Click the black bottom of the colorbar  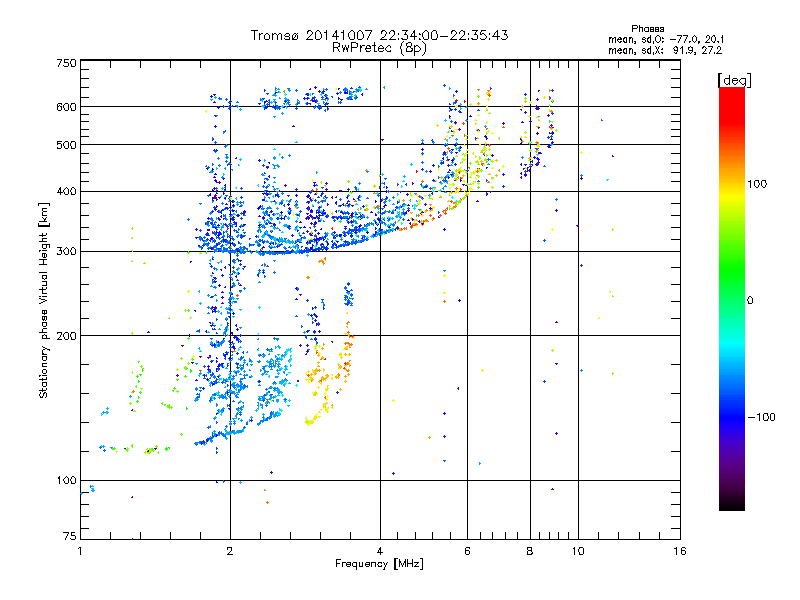pyautogui.click(x=732, y=503)
